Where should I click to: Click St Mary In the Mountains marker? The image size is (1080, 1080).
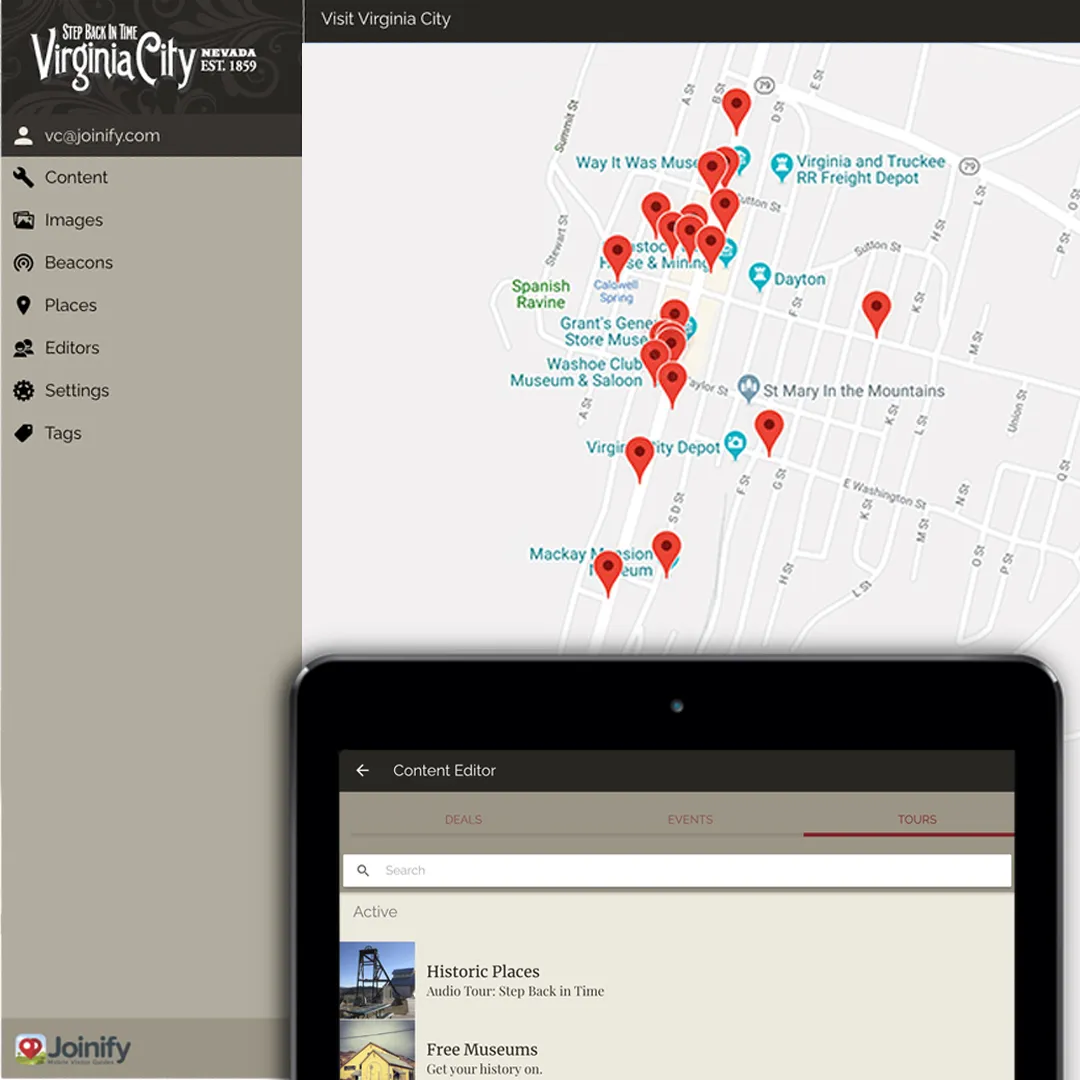(749, 388)
